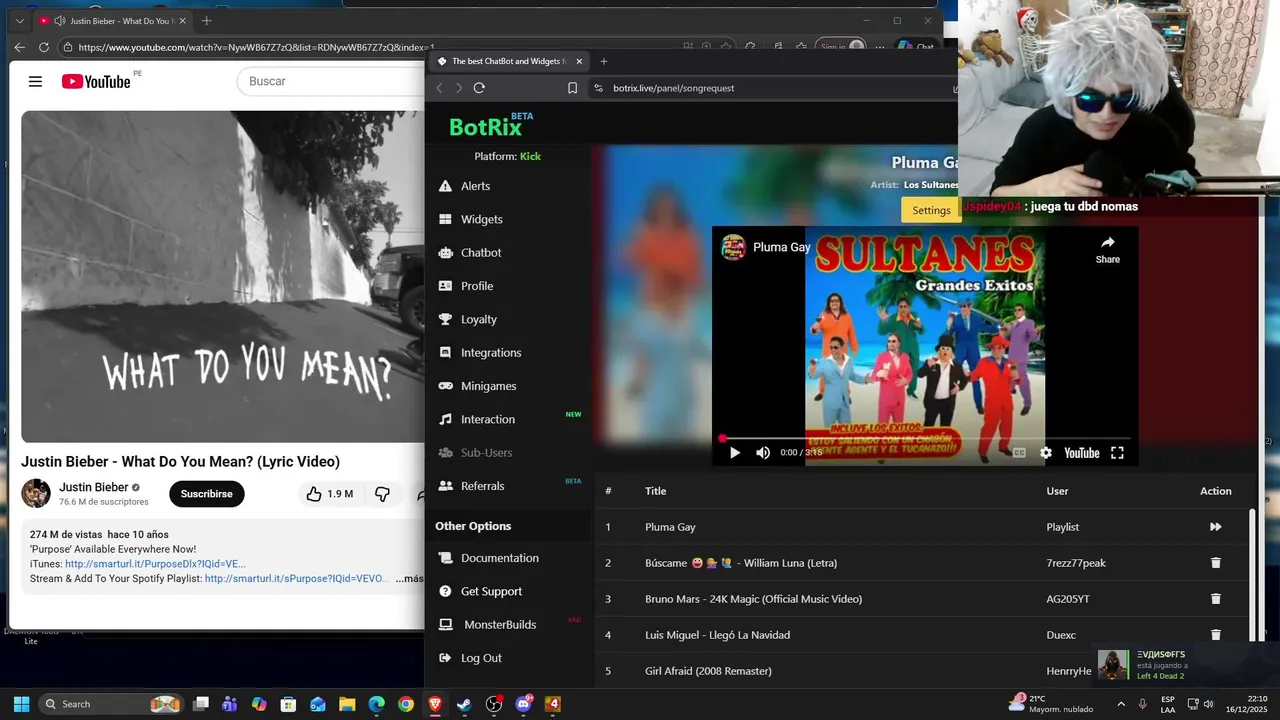Viewport: 1280px width, 720px height.
Task: Open the smarturl iTunes link
Action: [x=155, y=564]
